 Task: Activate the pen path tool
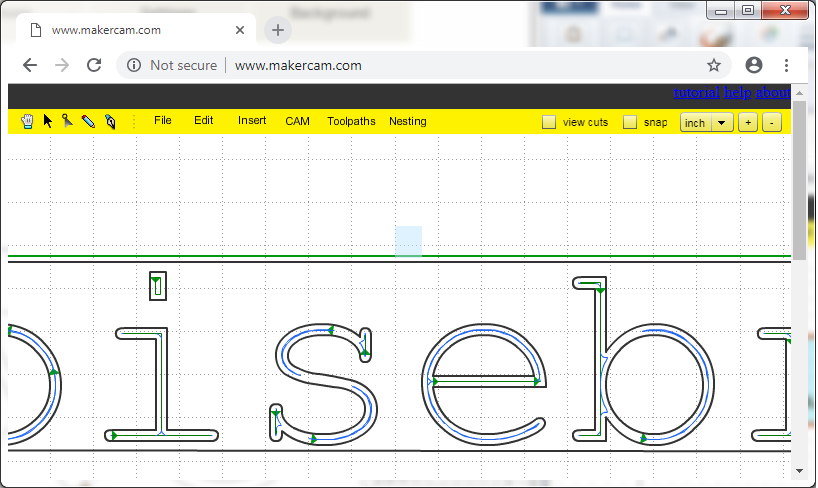coord(109,122)
